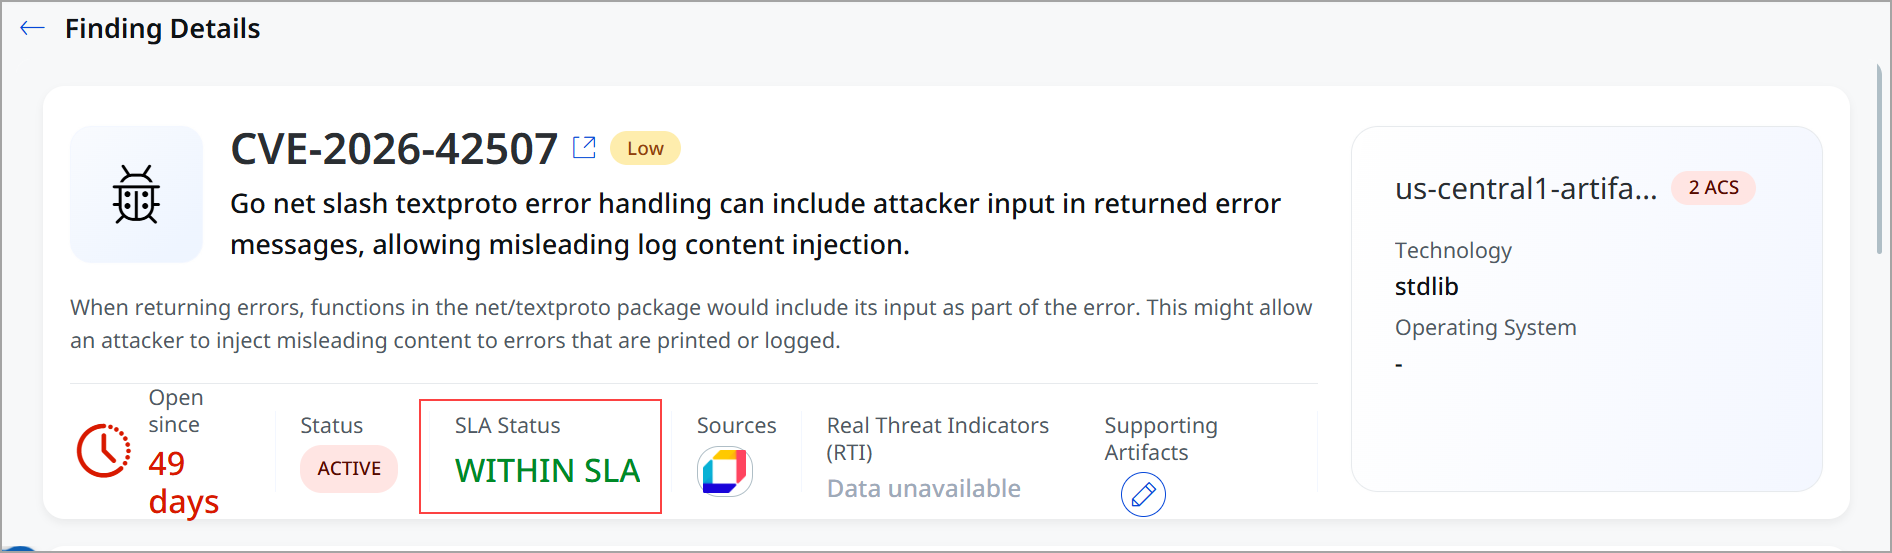The width and height of the screenshot is (1892, 553).
Task: Click the 2 ACS badge
Action: click(x=1713, y=188)
